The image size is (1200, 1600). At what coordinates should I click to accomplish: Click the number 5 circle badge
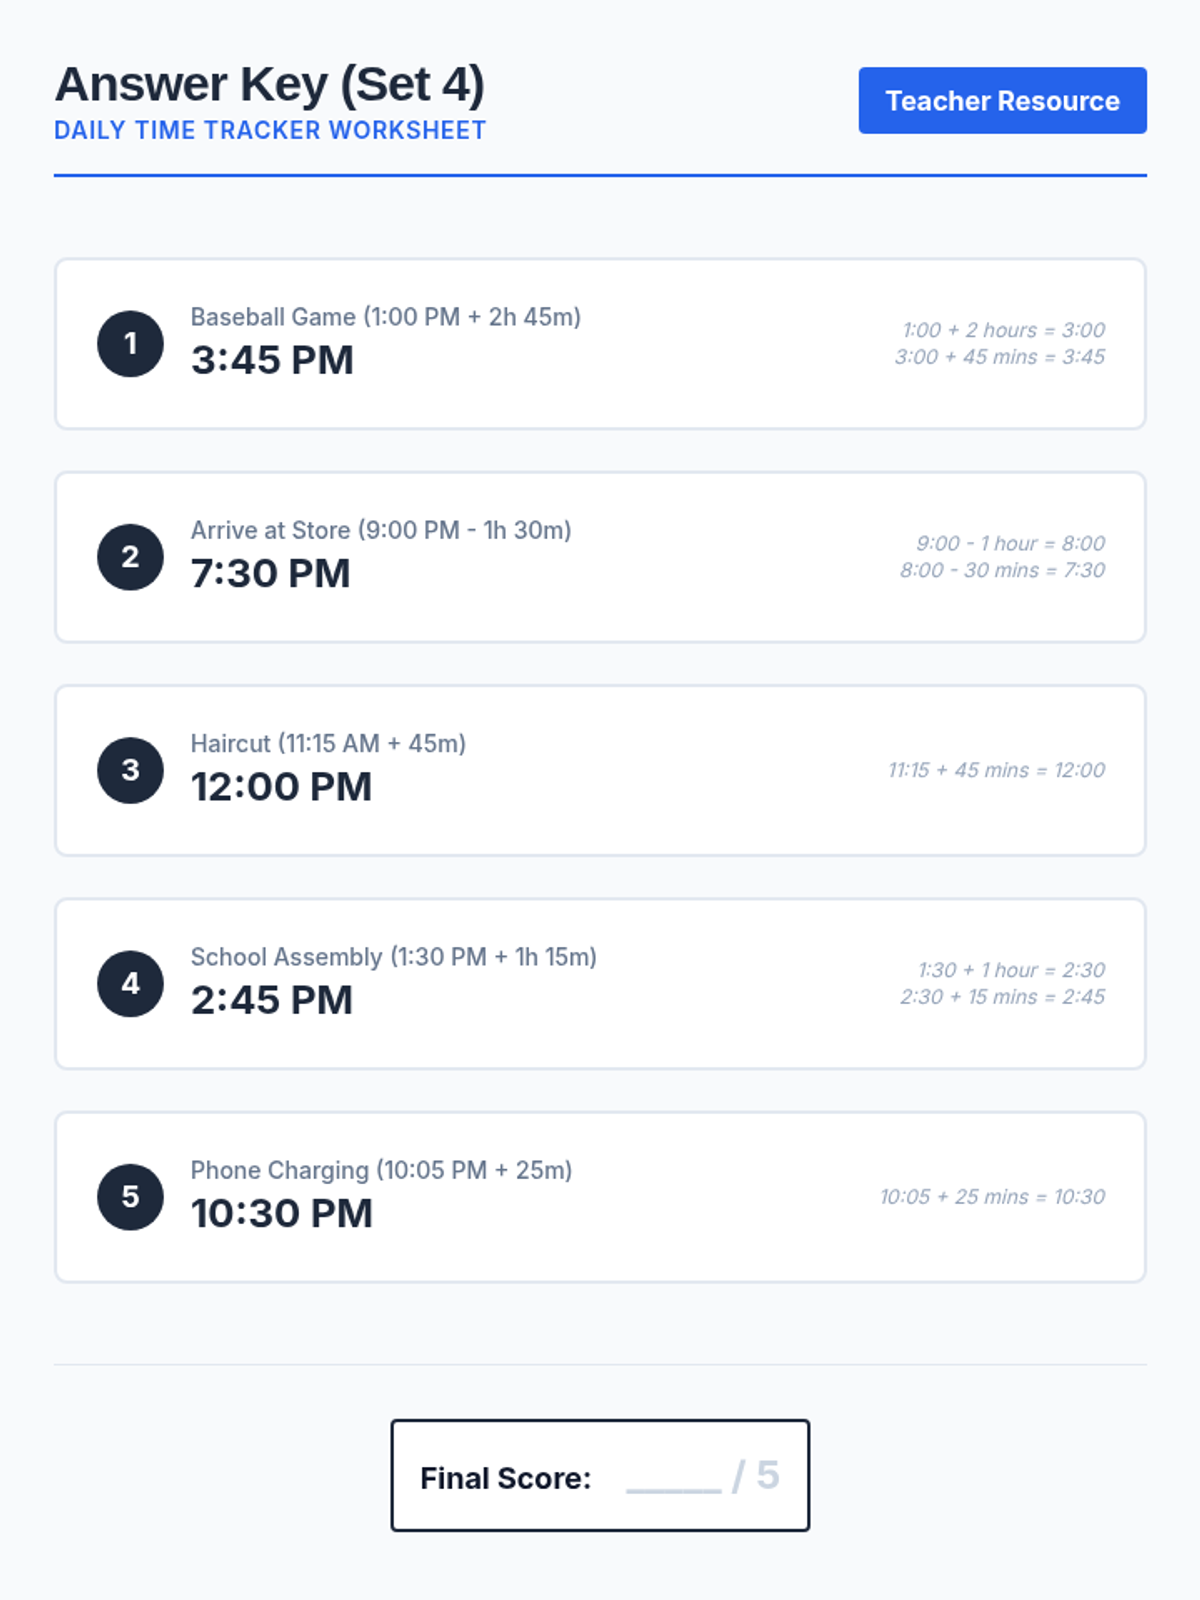click(x=130, y=1197)
